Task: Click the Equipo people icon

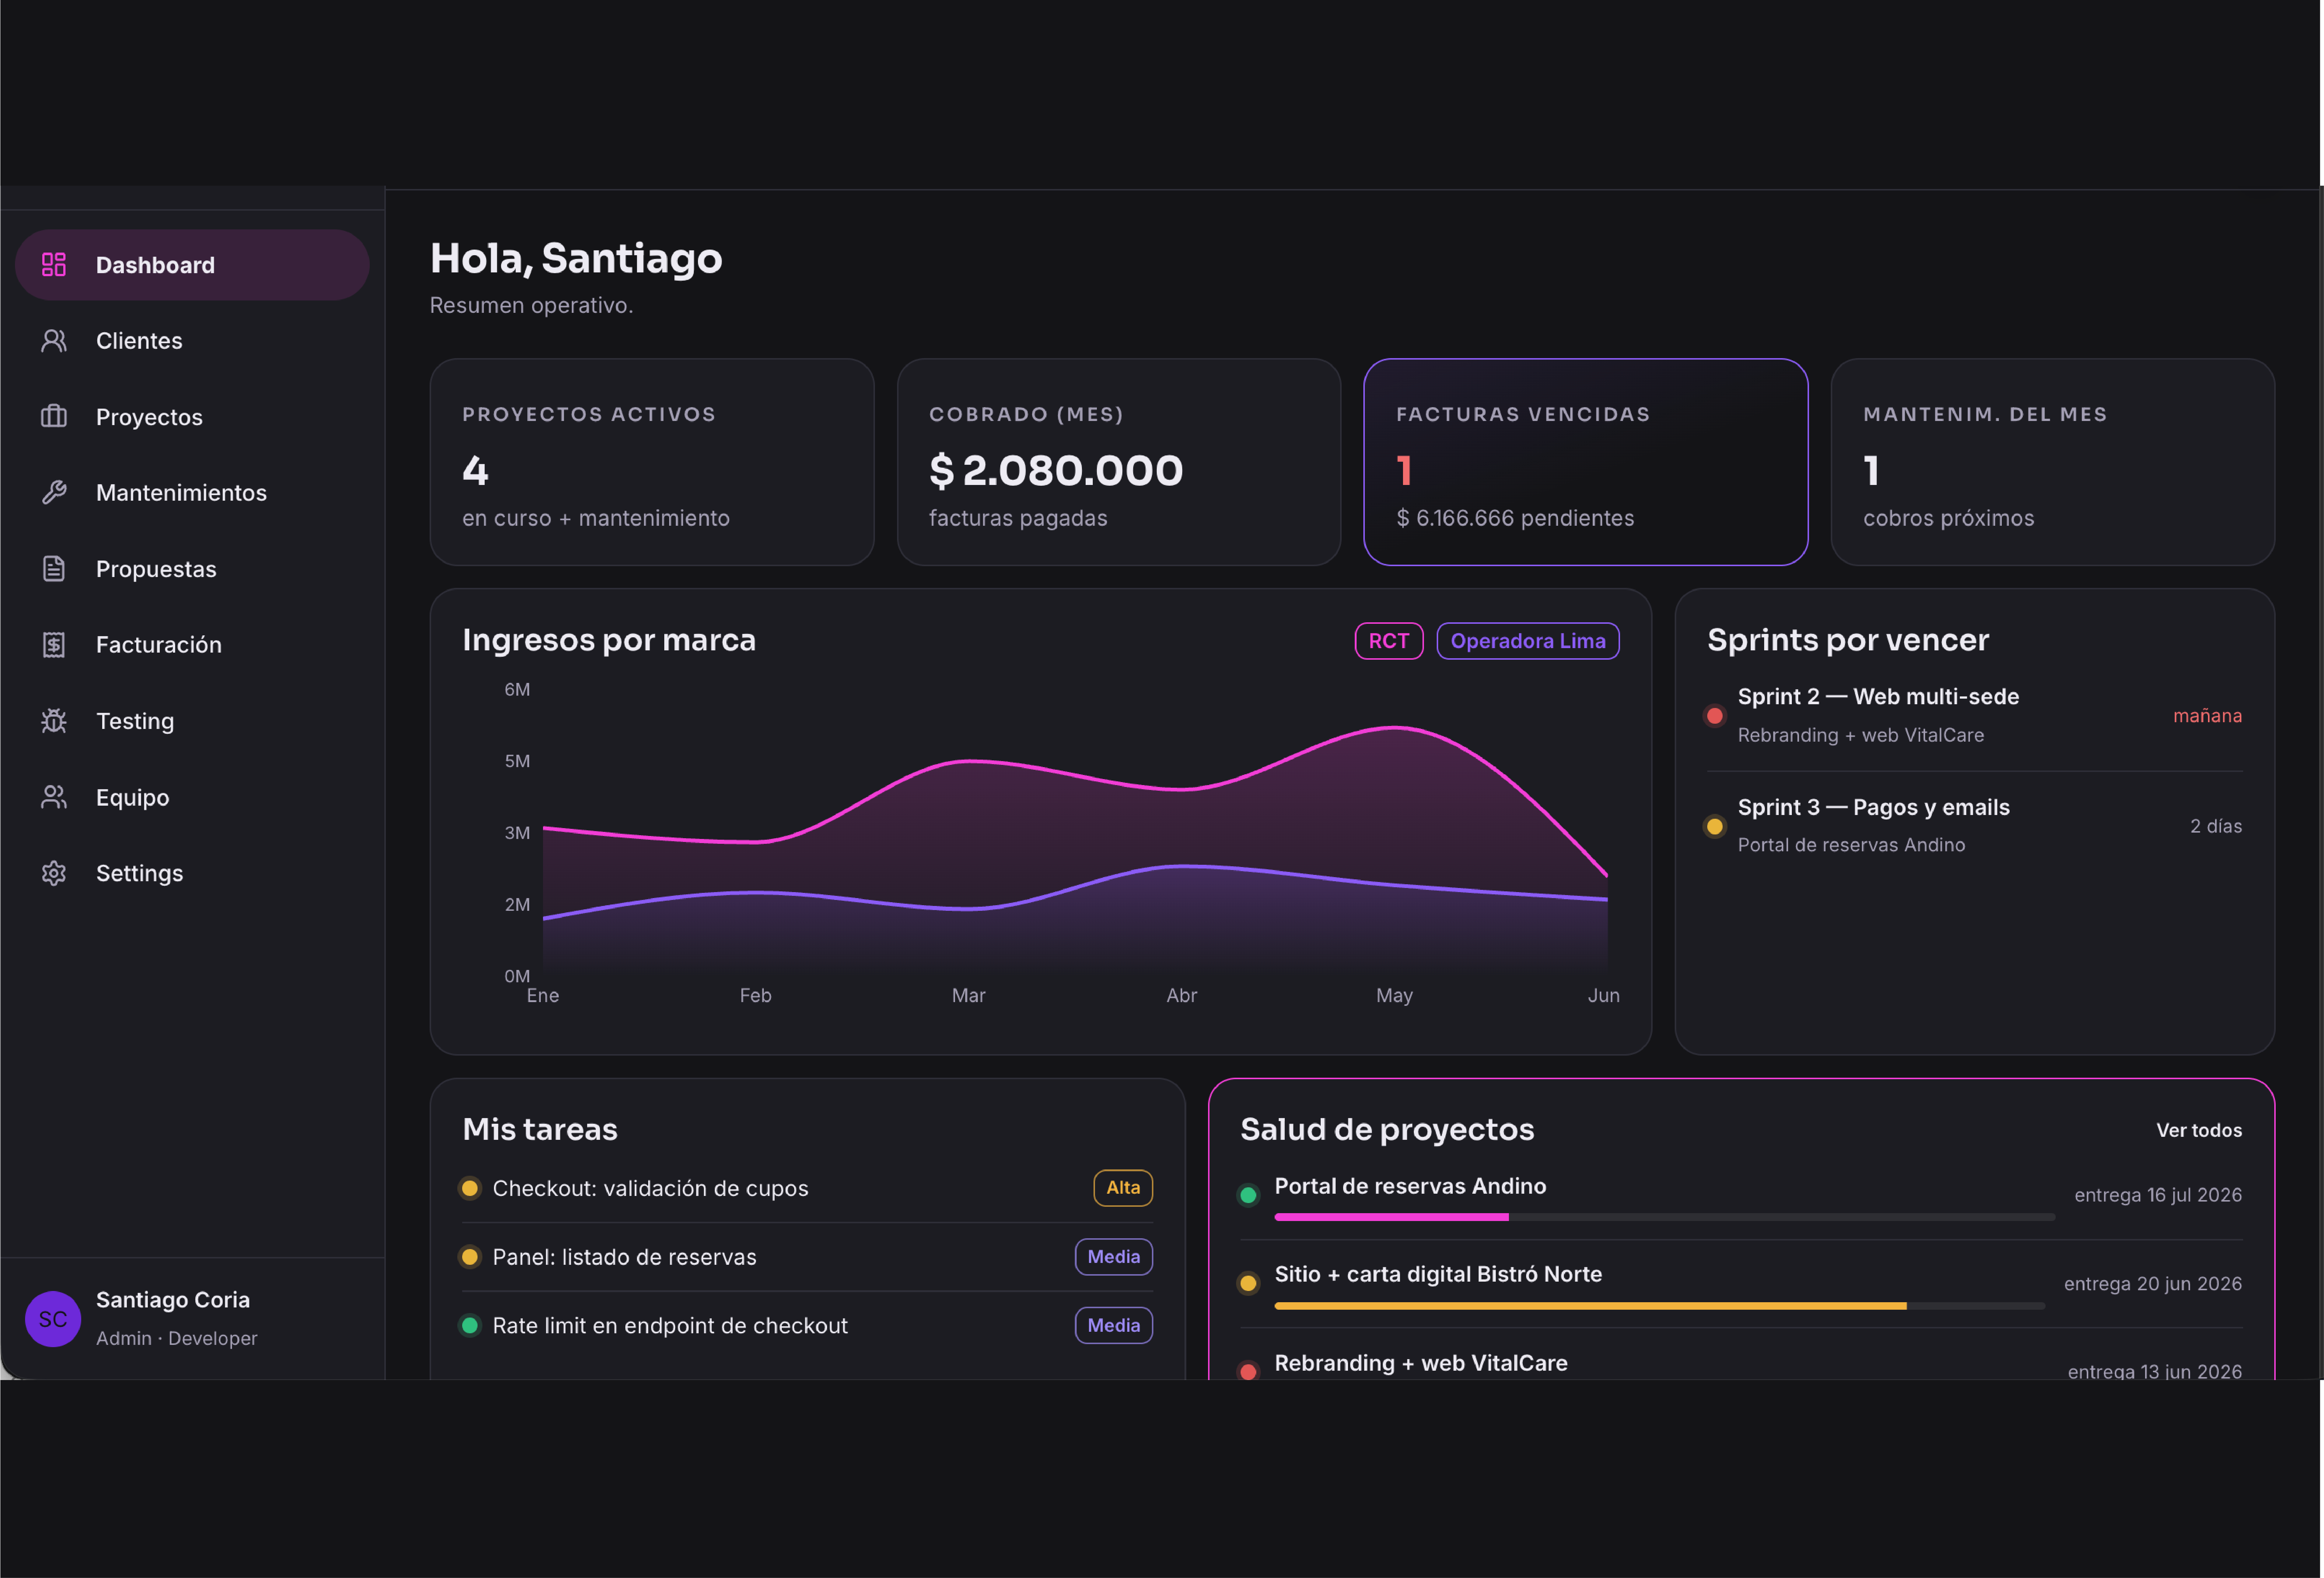Action: pyautogui.click(x=54, y=797)
